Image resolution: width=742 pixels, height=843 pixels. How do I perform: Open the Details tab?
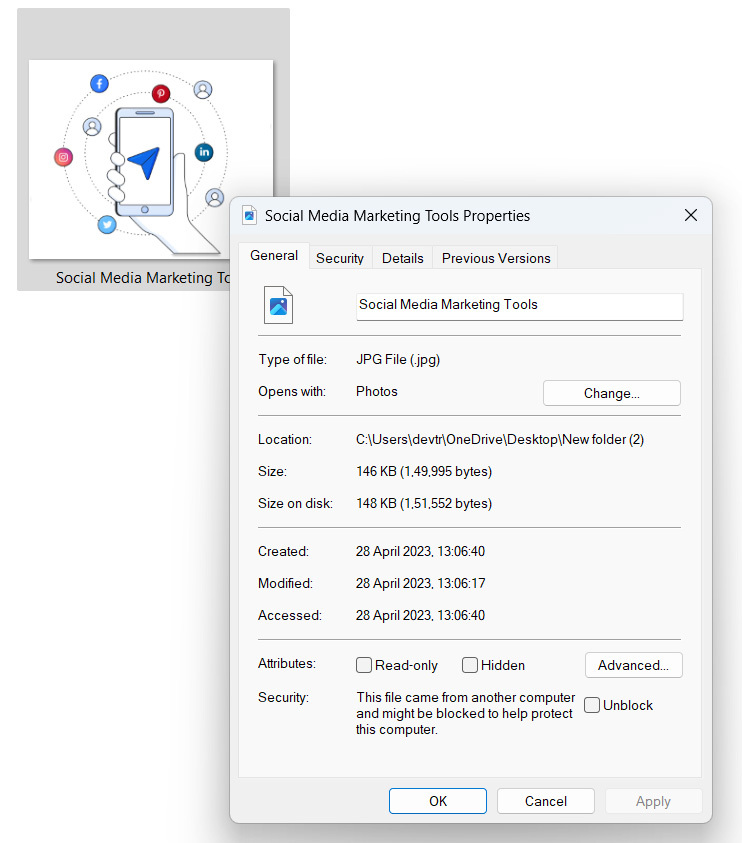(403, 258)
